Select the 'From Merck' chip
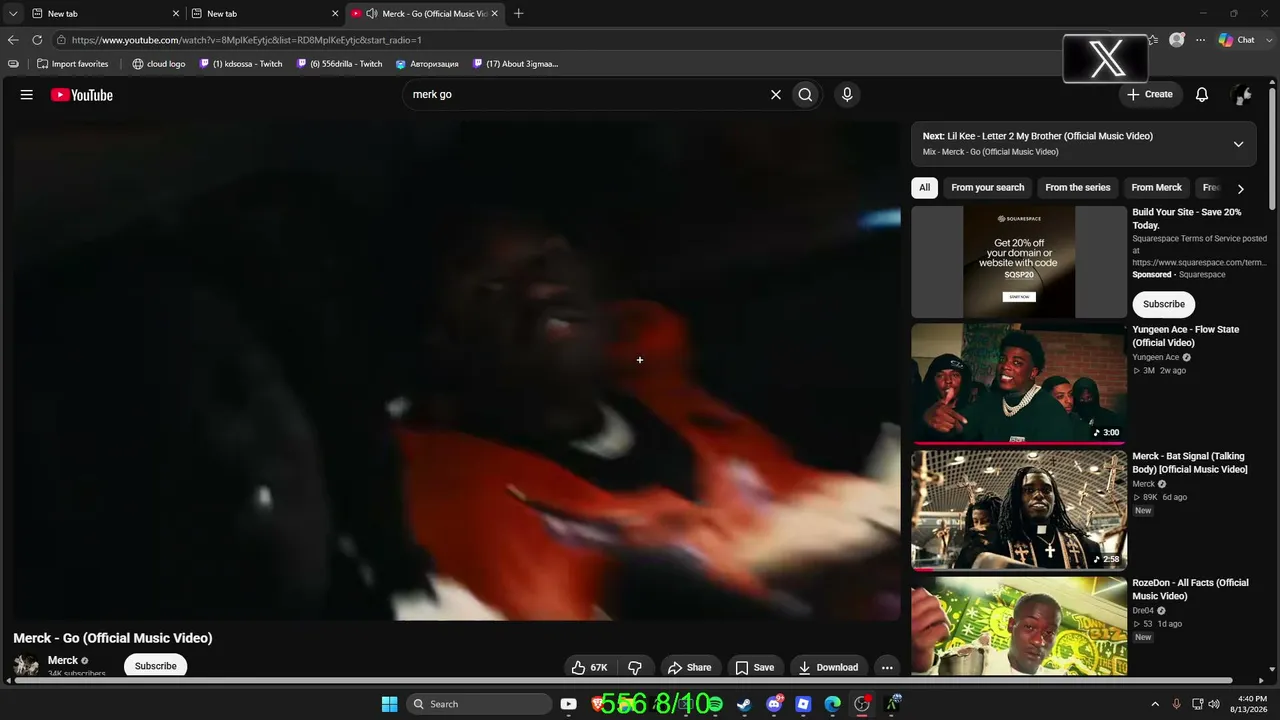The width and height of the screenshot is (1280, 720). pos(1156,188)
